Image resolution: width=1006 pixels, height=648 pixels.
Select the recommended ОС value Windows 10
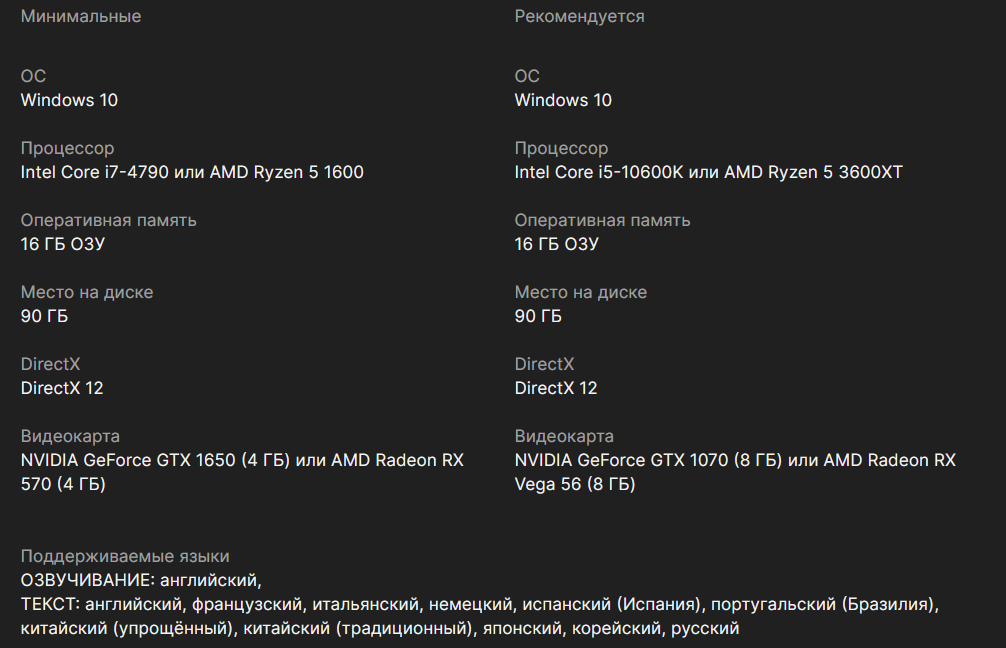coord(563,100)
